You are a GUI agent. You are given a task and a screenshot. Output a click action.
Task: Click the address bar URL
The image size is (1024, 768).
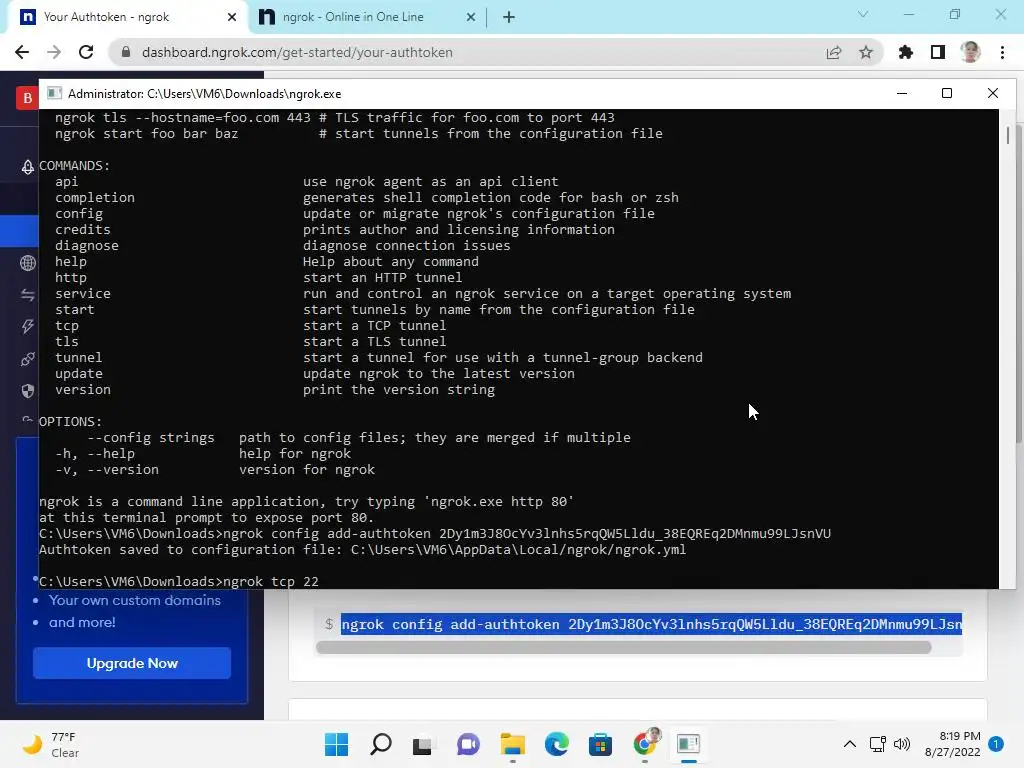tap(297, 52)
